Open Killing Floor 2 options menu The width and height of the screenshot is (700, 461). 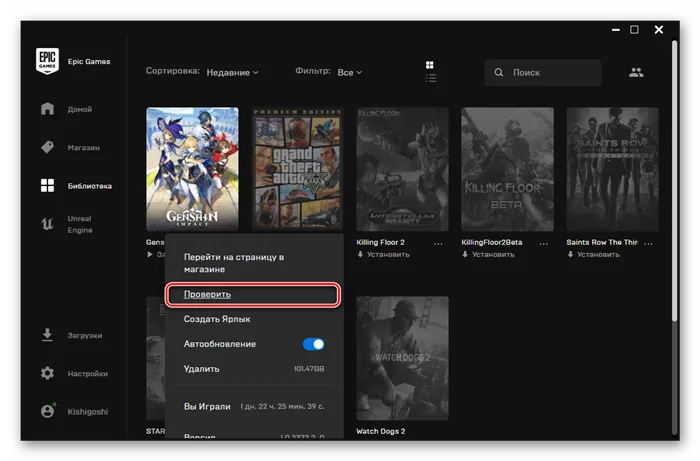[438, 243]
